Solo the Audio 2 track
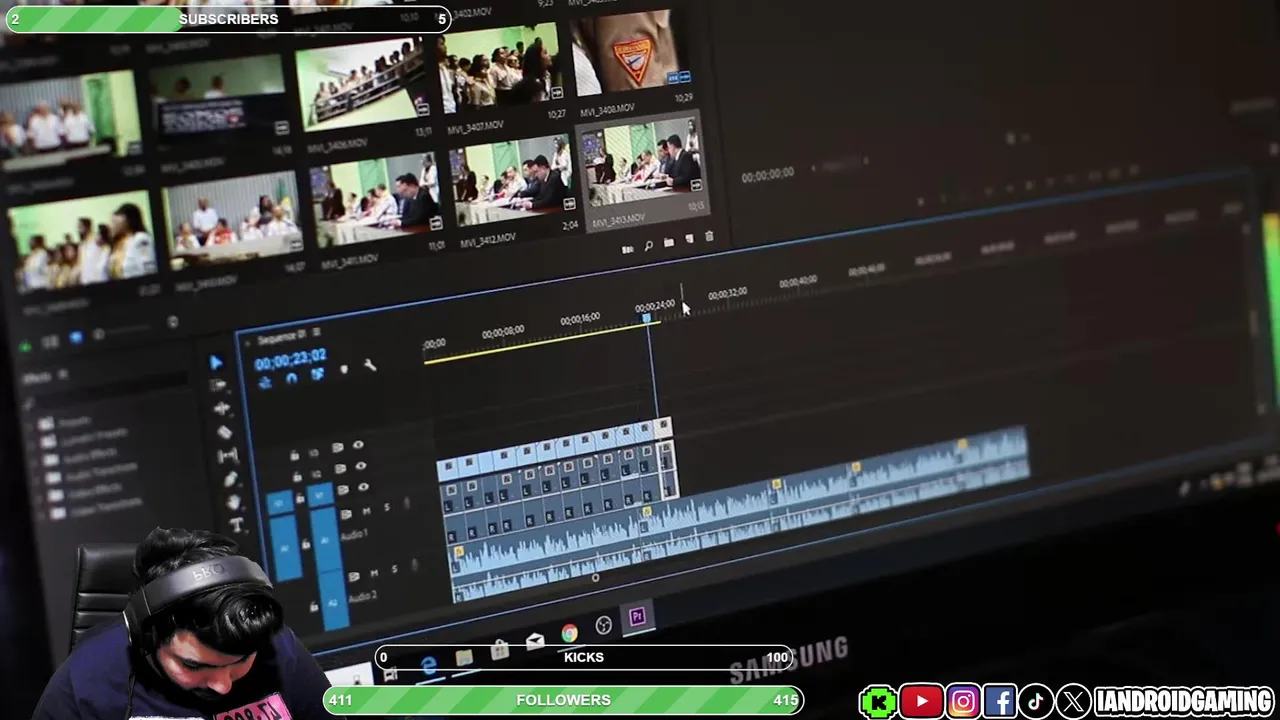Viewport: 1280px width, 720px height. pyautogui.click(x=393, y=570)
